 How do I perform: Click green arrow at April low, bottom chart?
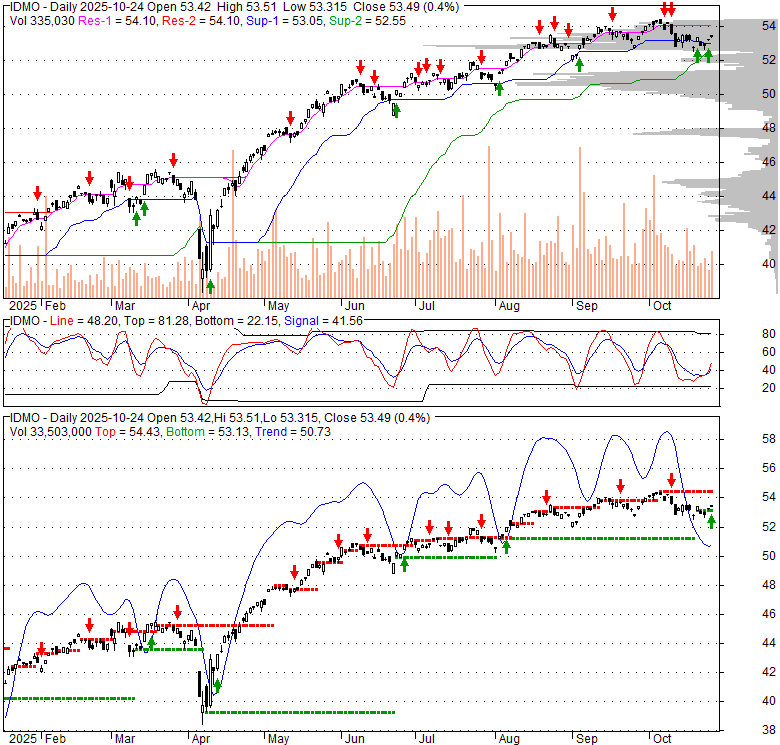point(217,686)
